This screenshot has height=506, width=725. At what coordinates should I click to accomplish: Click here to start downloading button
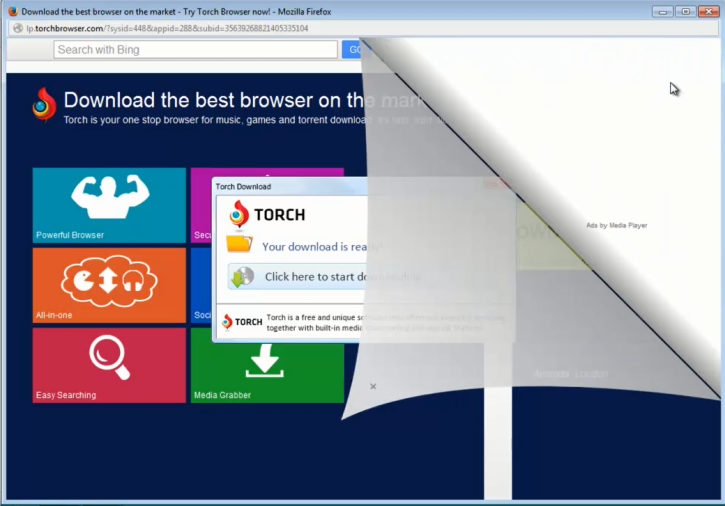tap(324, 277)
